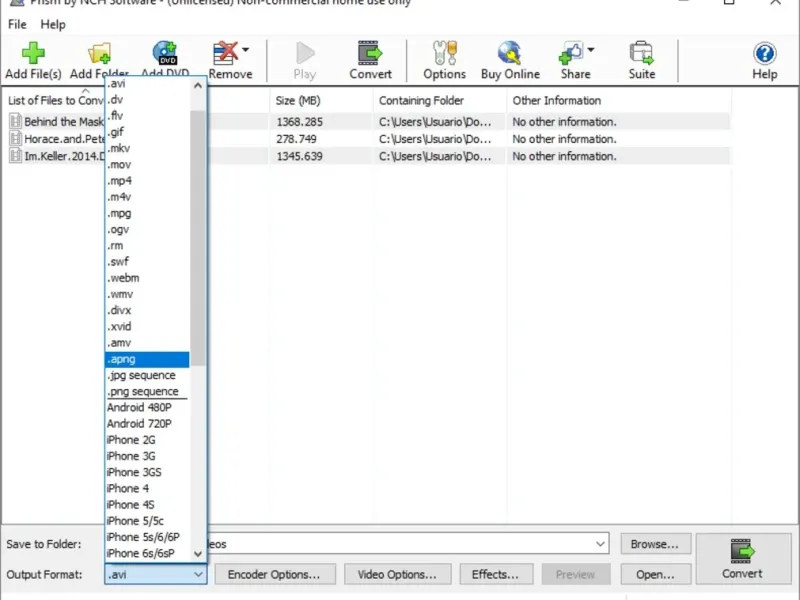The image size is (800, 600).
Task: Choose .mov format option
Action: click(147, 165)
